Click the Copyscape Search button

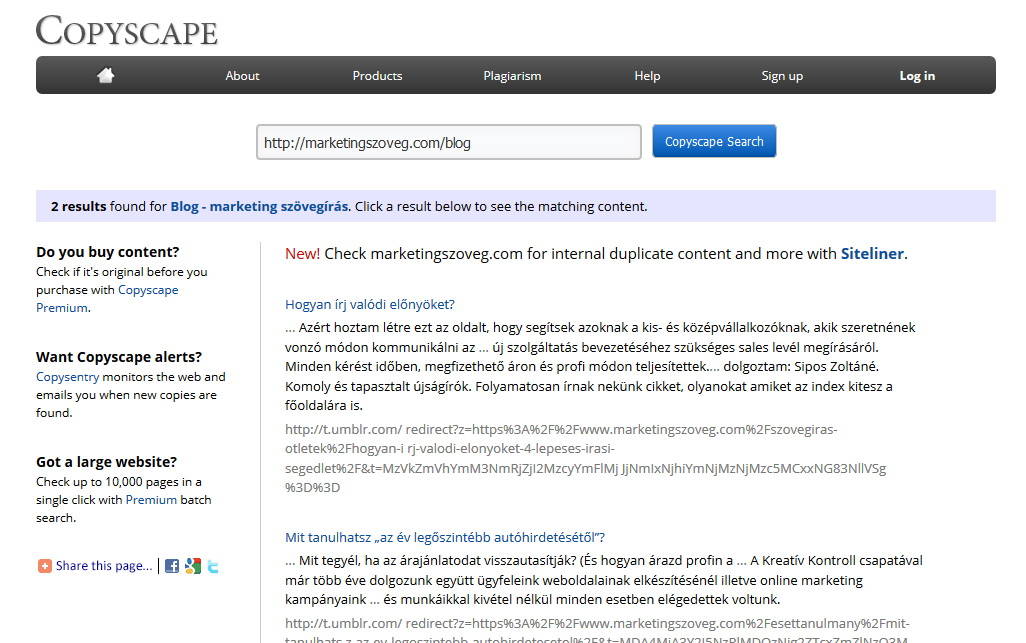click(x=714, y=141)
